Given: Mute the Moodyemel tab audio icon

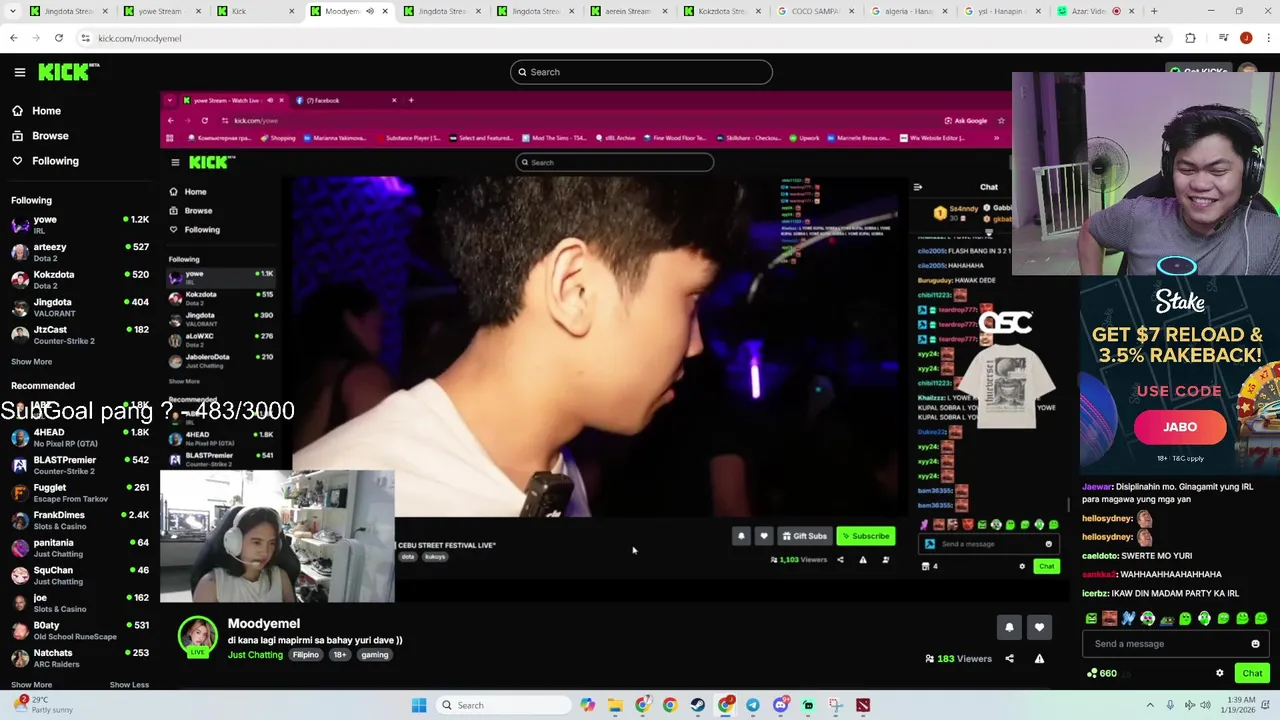Looking at the screenshot, I should pos(369,11).
